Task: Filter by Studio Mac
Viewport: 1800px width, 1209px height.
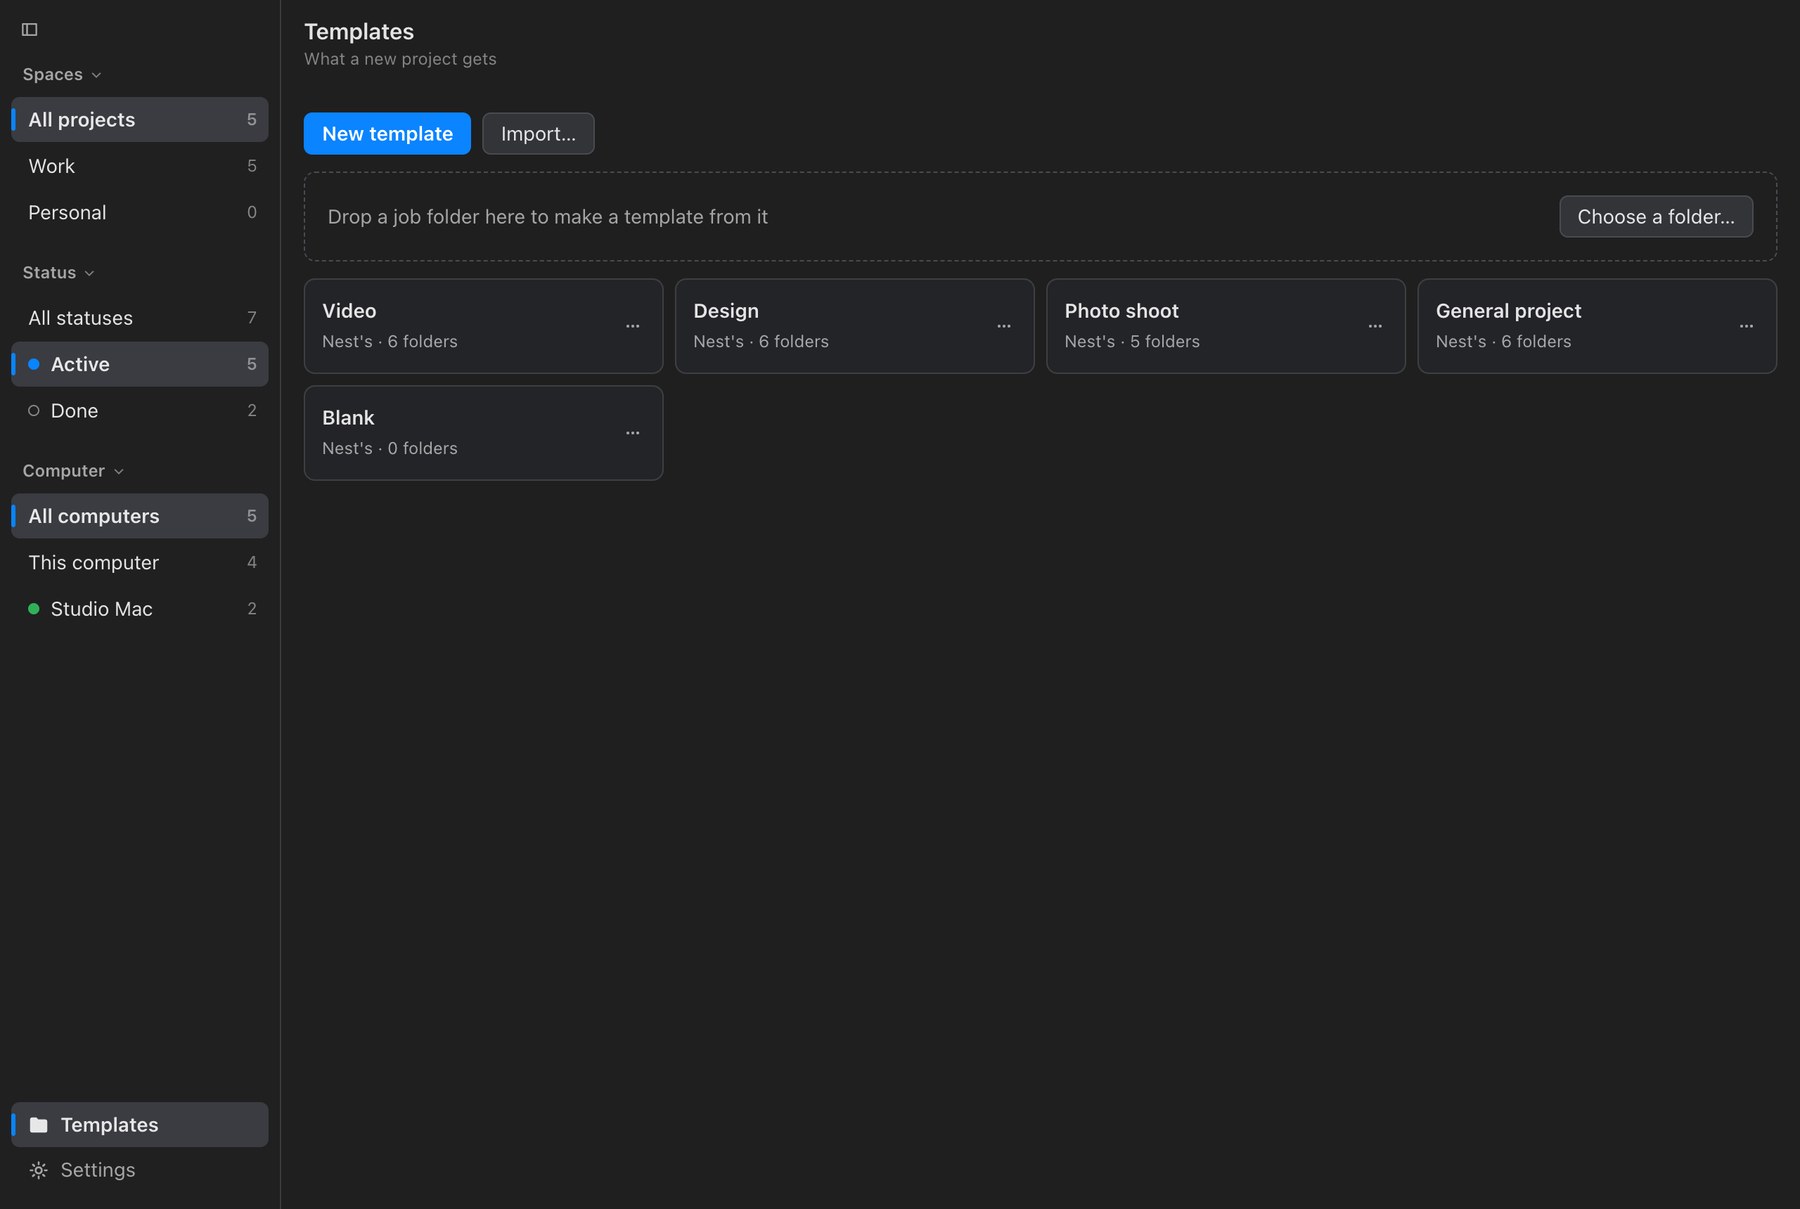Action: [140, 609]
